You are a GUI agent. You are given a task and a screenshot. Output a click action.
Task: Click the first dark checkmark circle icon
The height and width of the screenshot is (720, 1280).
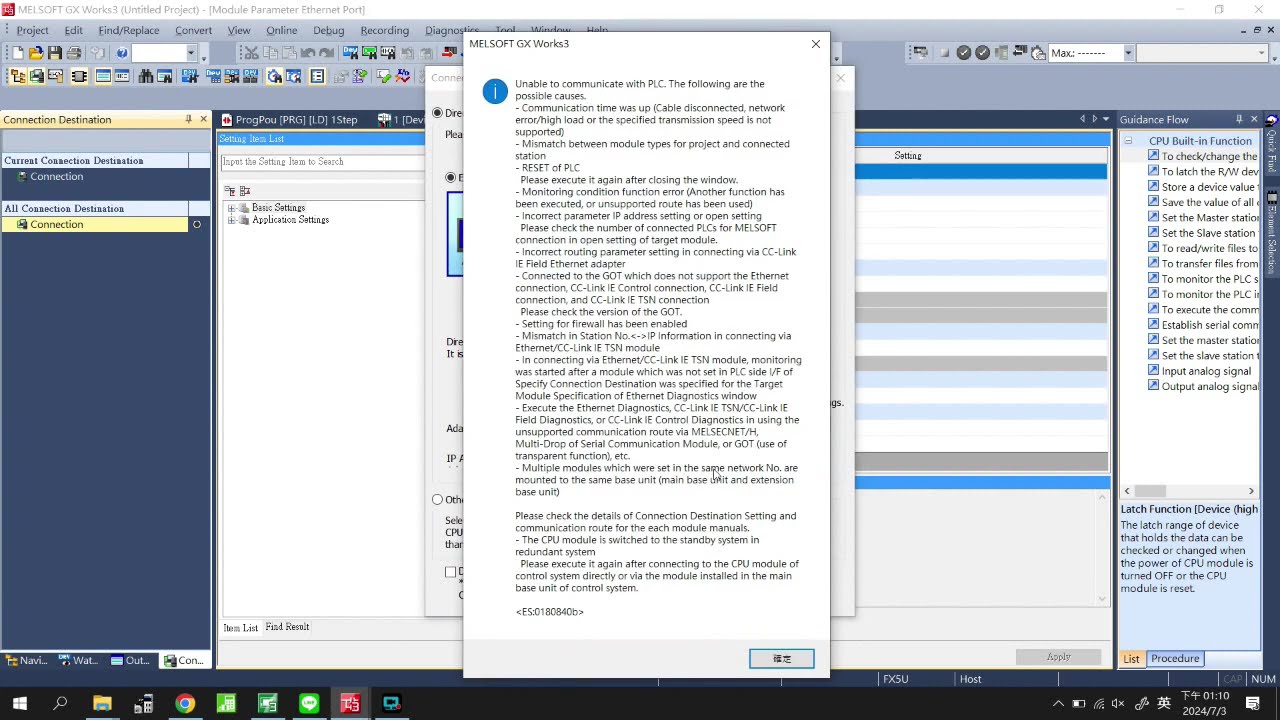coord(964,53)
